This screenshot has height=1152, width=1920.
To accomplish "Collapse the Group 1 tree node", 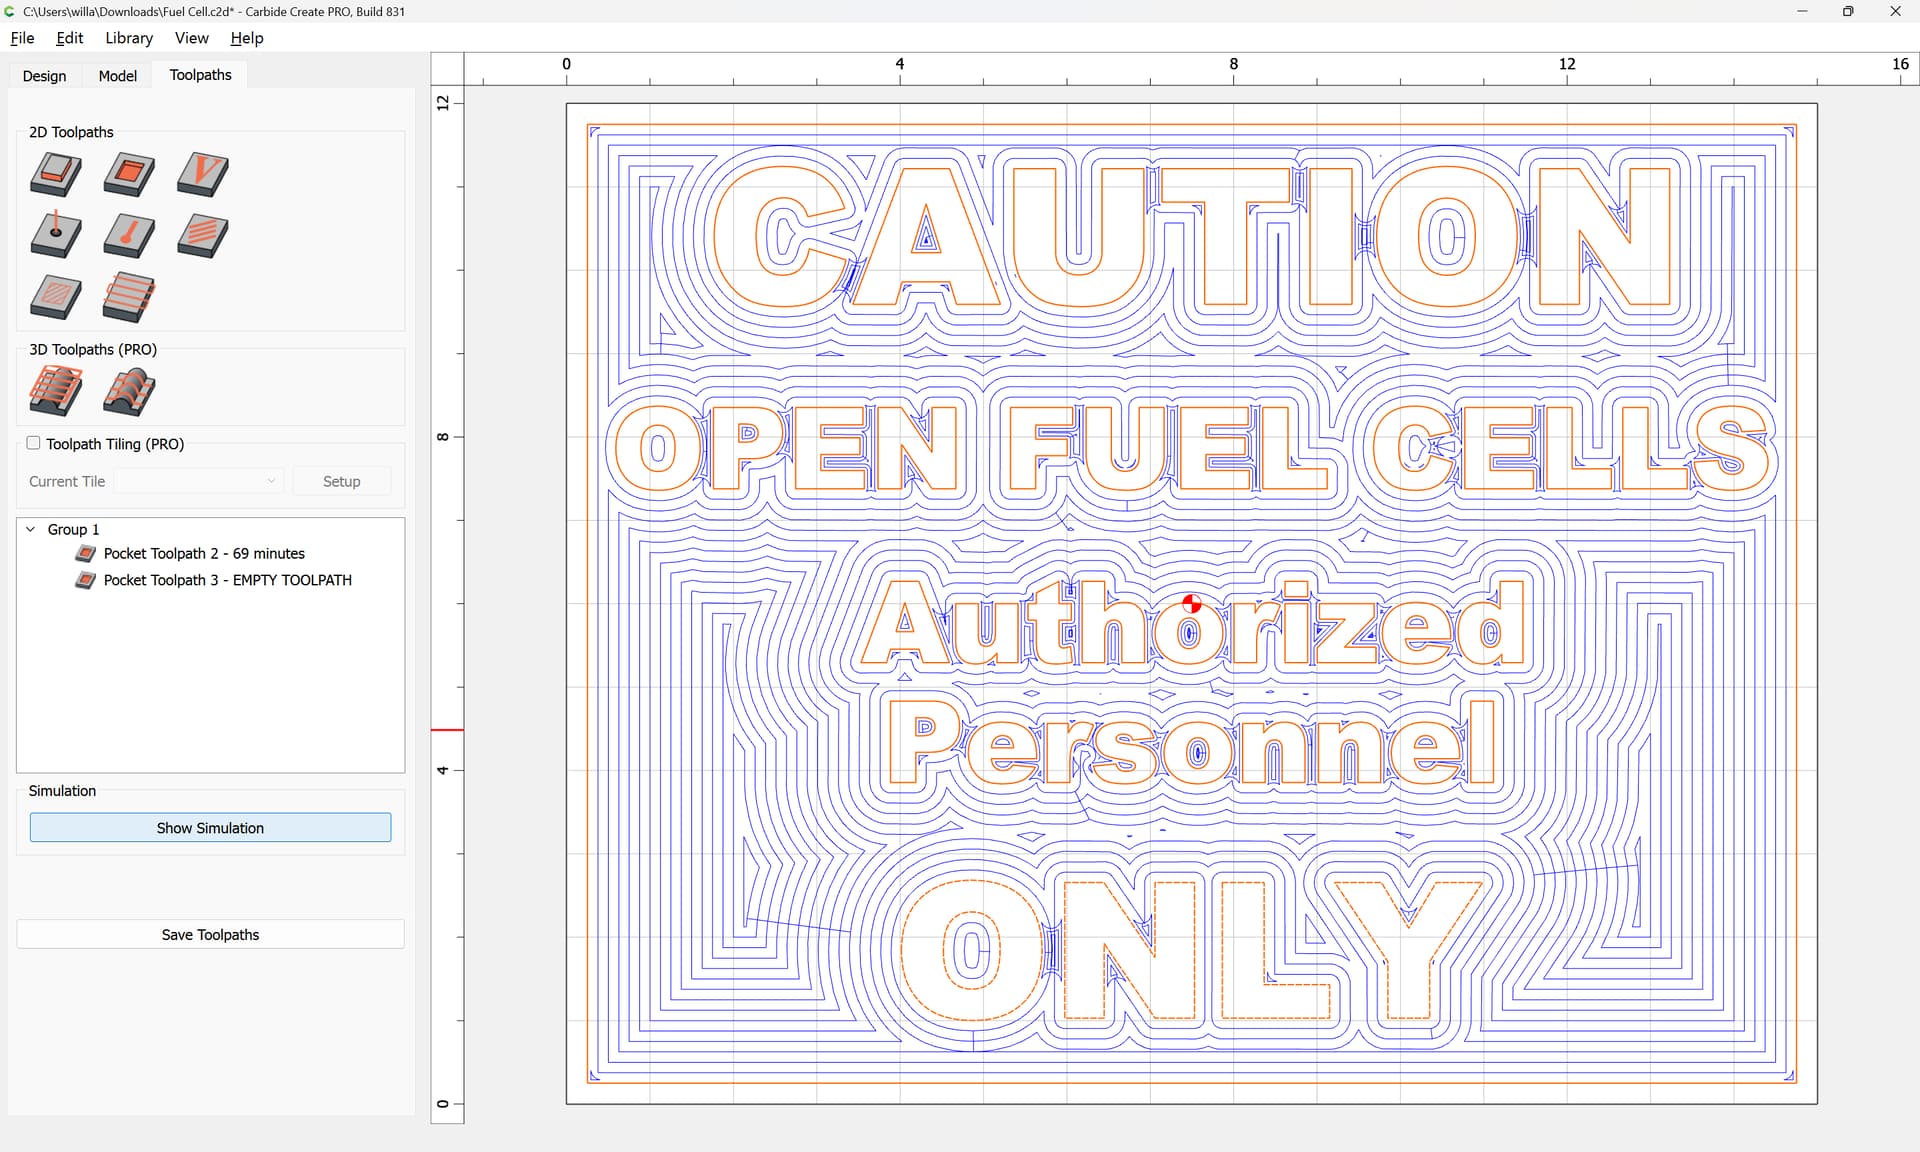I will coord(30,529).
